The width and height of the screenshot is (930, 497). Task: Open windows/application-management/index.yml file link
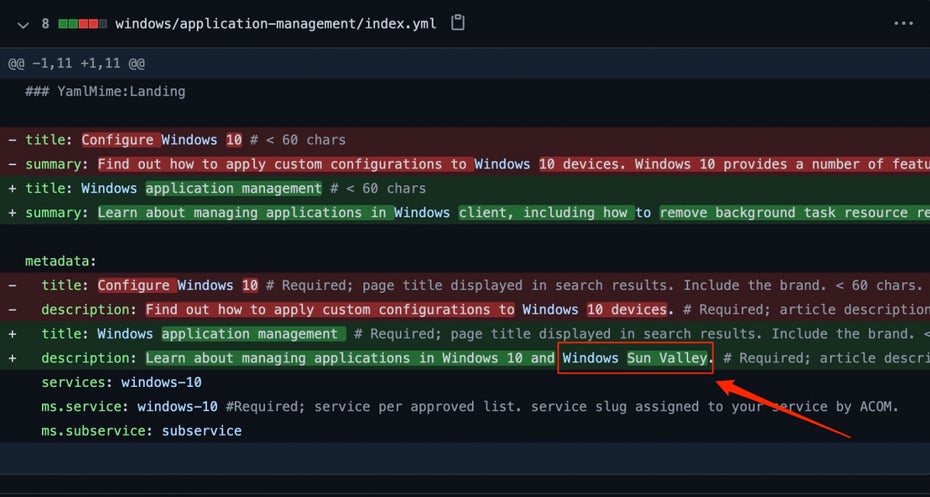click(276, 24)
